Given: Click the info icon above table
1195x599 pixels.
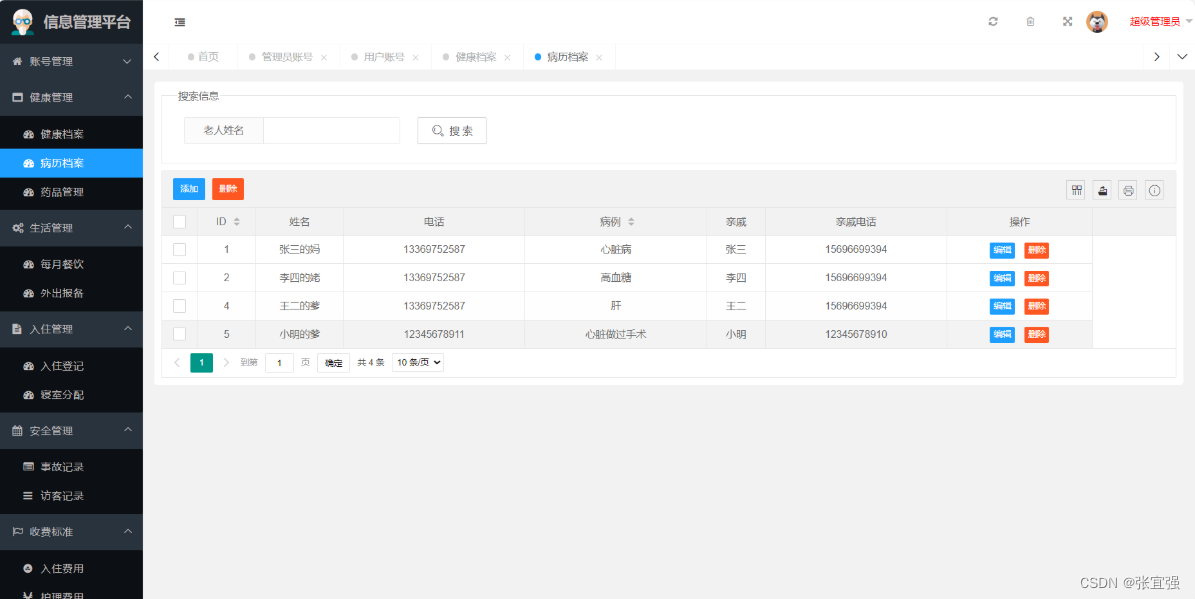Looking at the screenshot, I should (x=1155, y=191).
